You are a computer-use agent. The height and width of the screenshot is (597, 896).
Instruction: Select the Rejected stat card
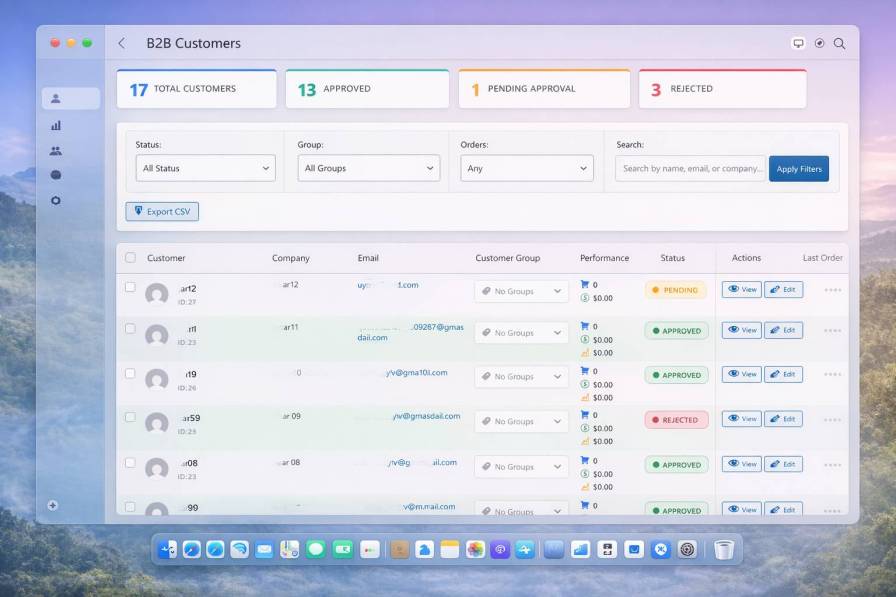(722, 89)
